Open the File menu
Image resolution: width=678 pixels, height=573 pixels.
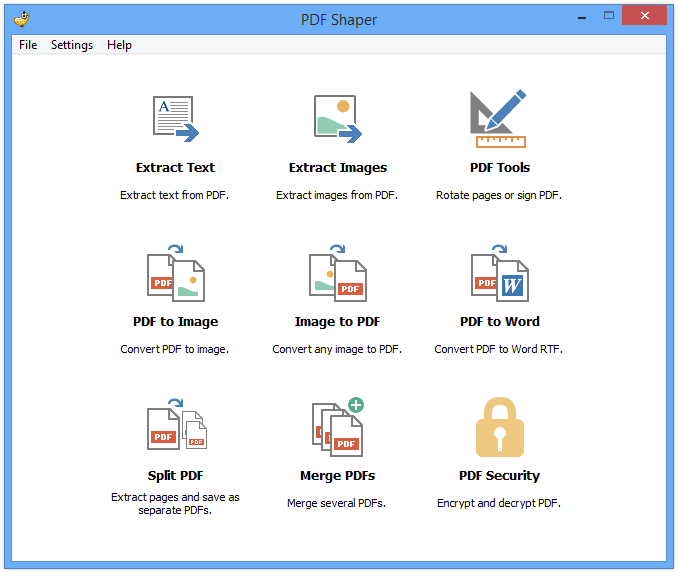28,45
